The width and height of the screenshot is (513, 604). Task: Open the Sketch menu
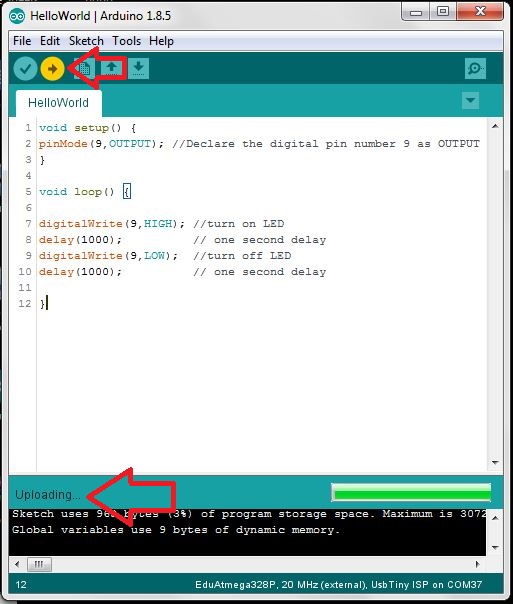coord(86,41)
